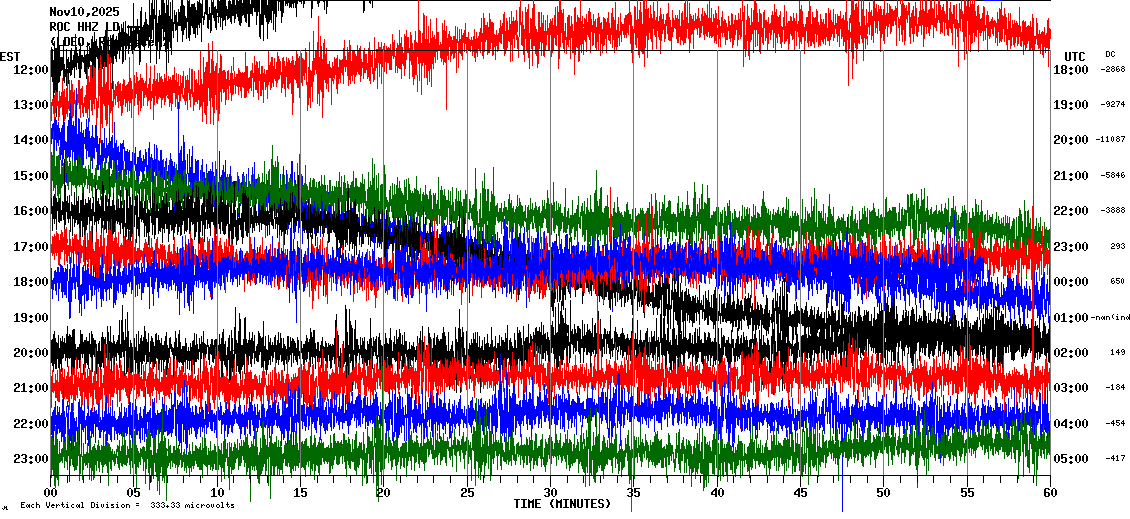
Task: Click the 23:00 EST label on left axis
Action: [x=32, y=458]
